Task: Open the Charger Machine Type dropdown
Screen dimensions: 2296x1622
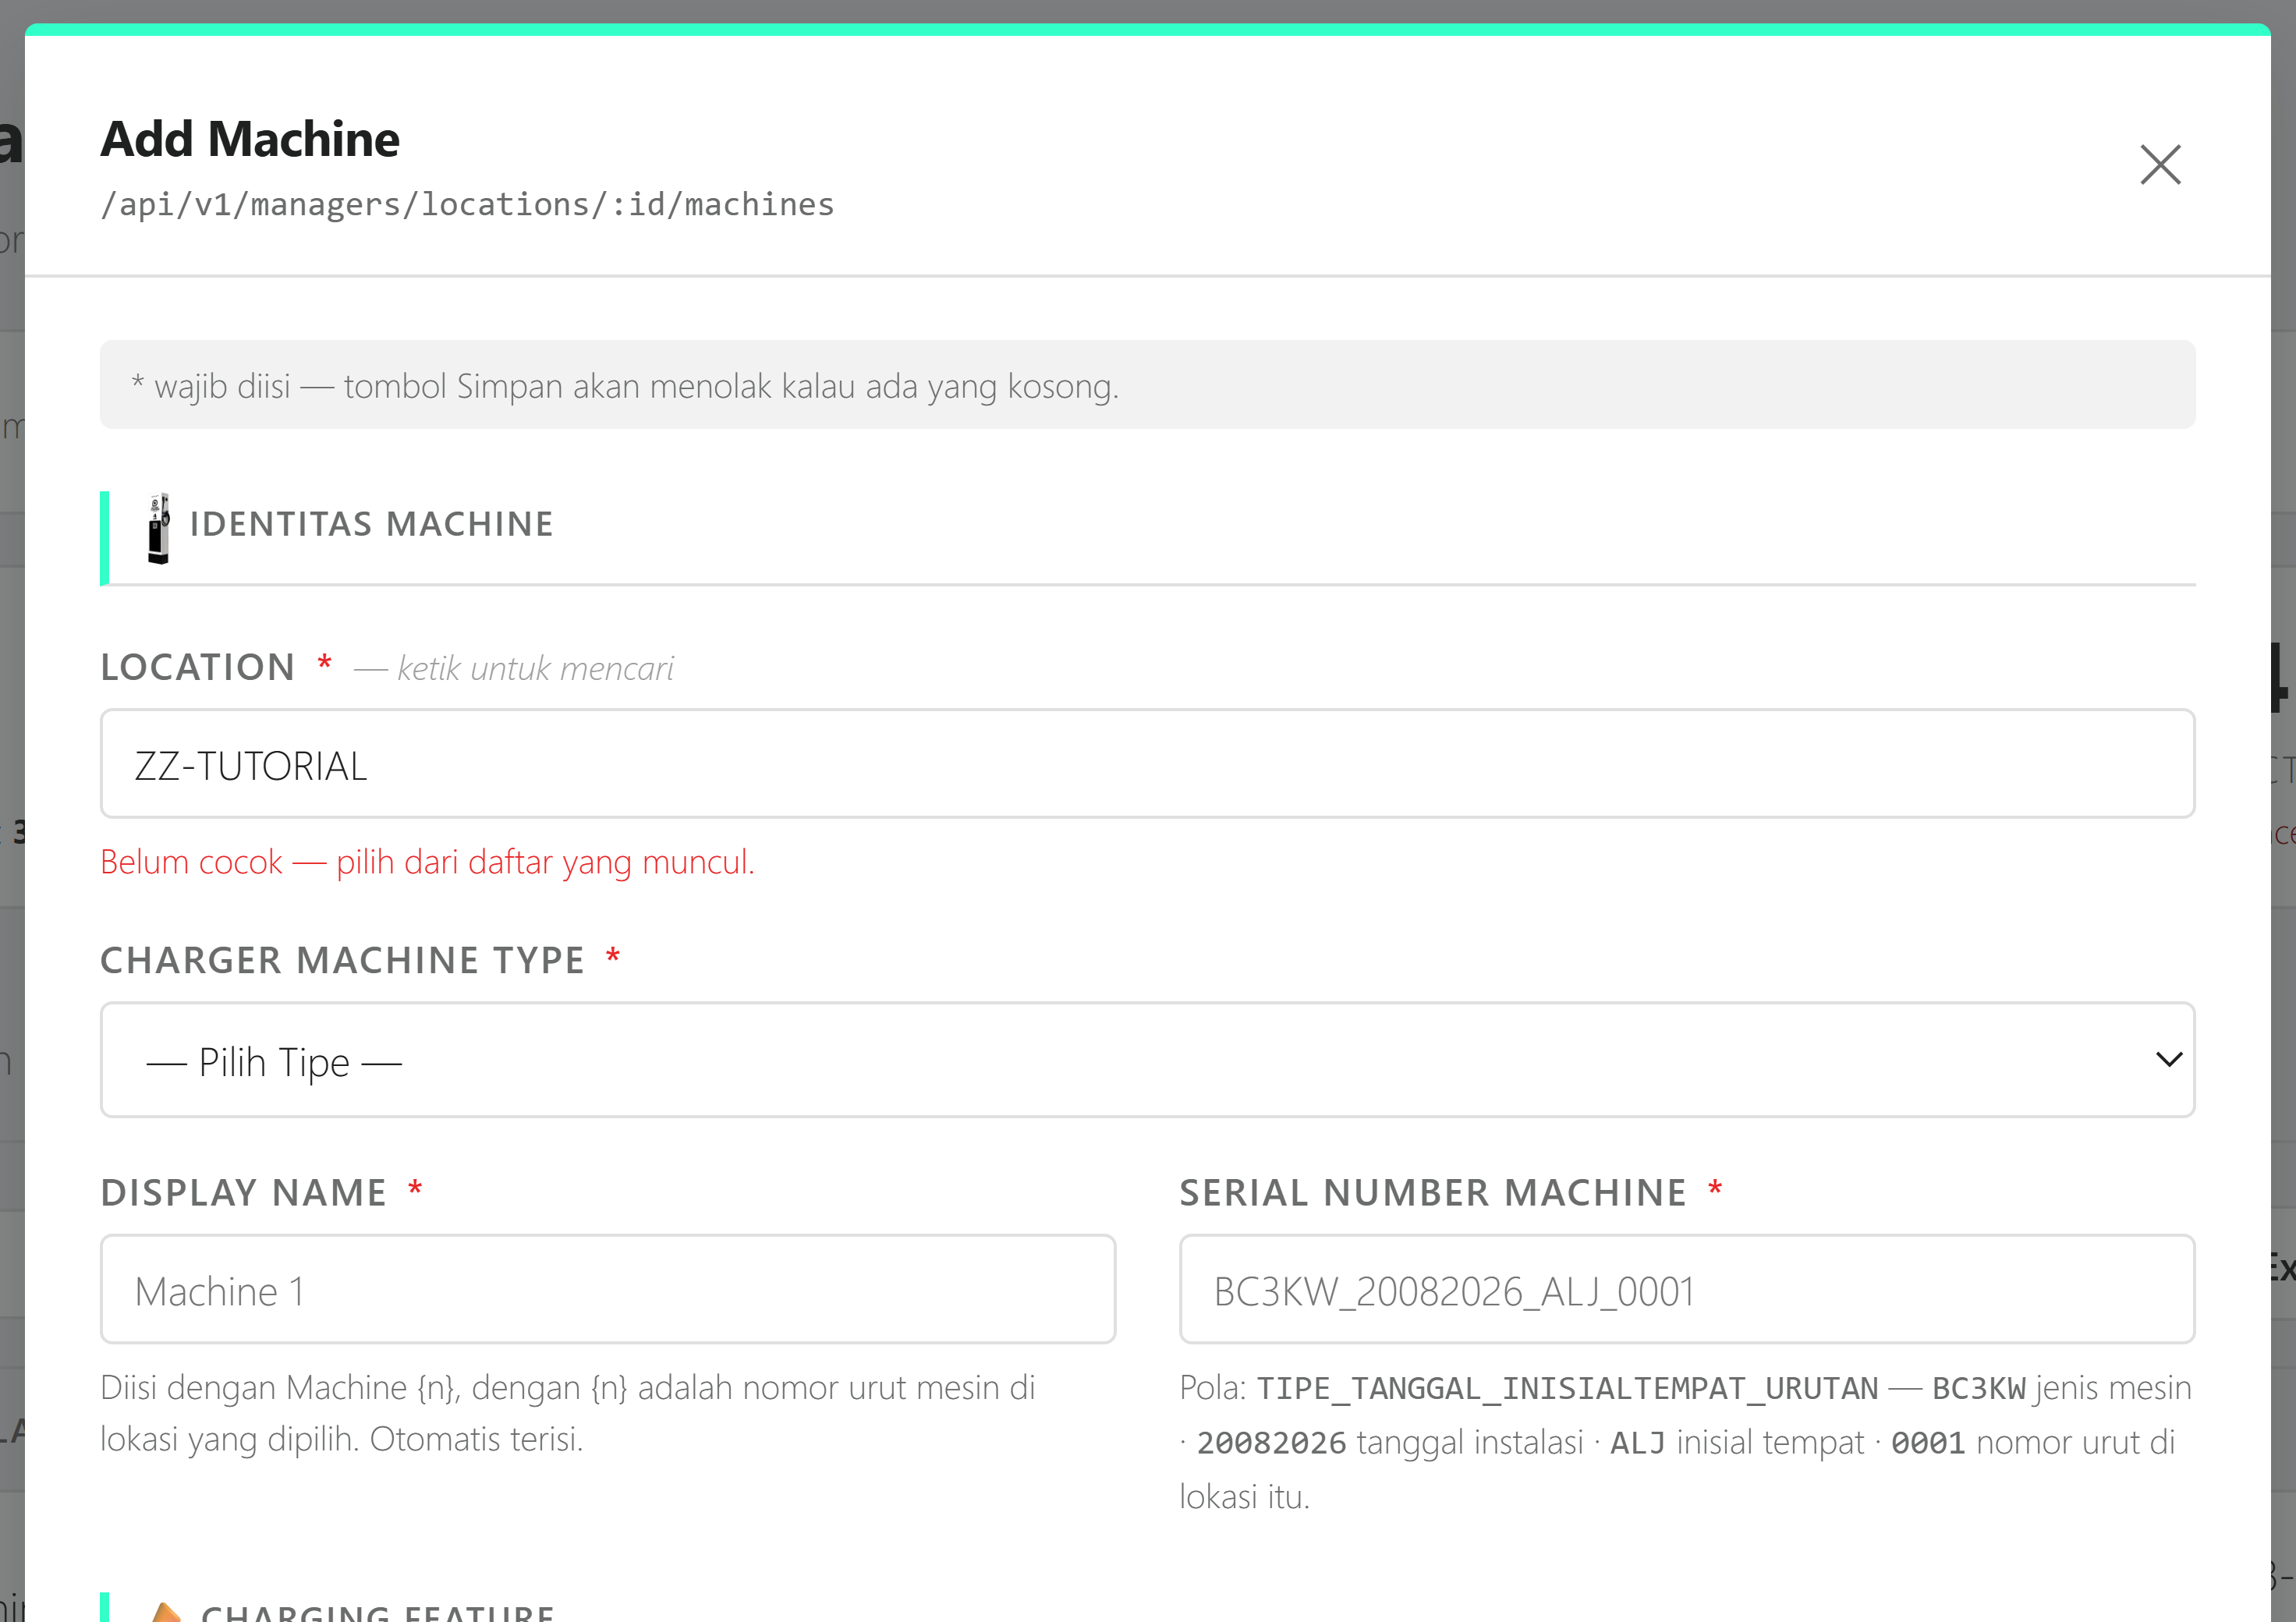Action: (1147, 1060)
